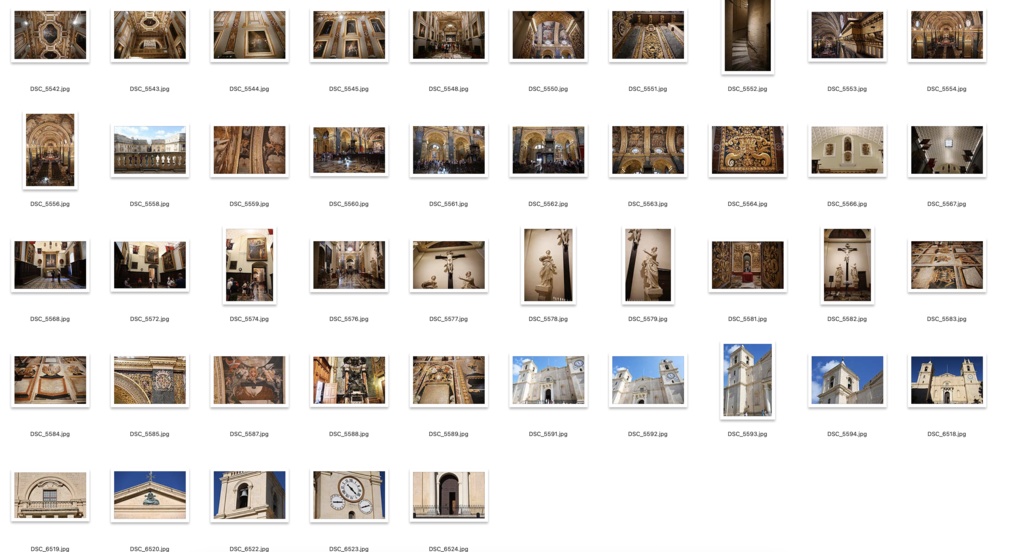
Task: Select the DSC_5581.jpg thumbnail
Action: pos(748,265)
